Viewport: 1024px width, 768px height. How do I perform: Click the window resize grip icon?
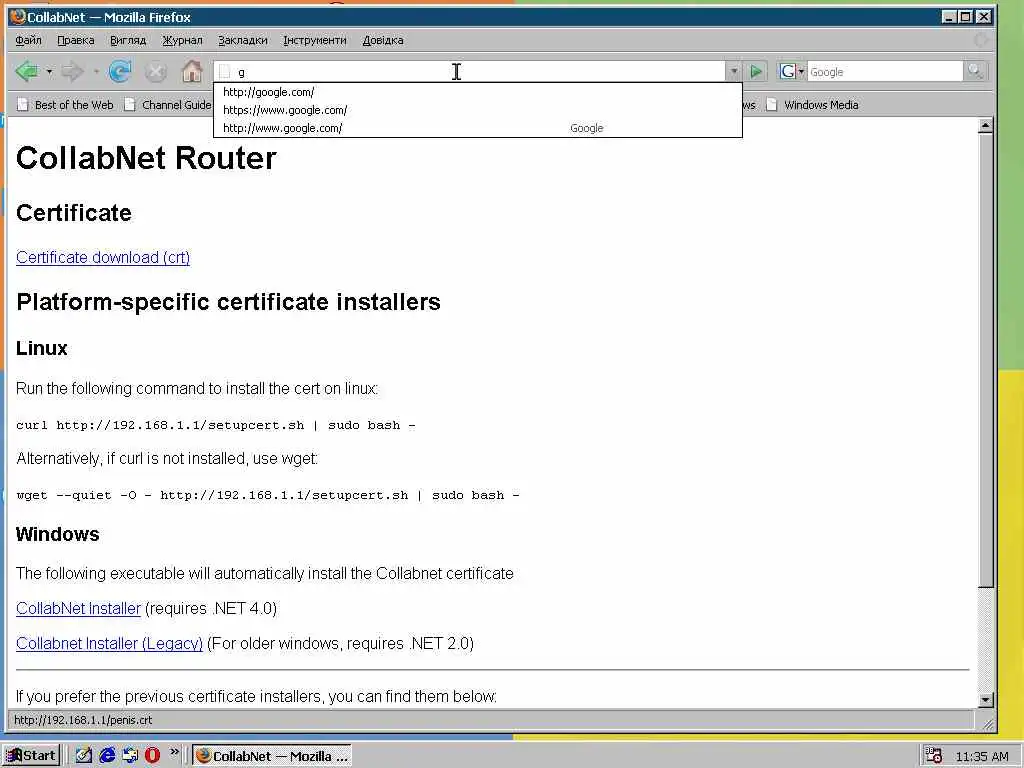pos(988,723)
